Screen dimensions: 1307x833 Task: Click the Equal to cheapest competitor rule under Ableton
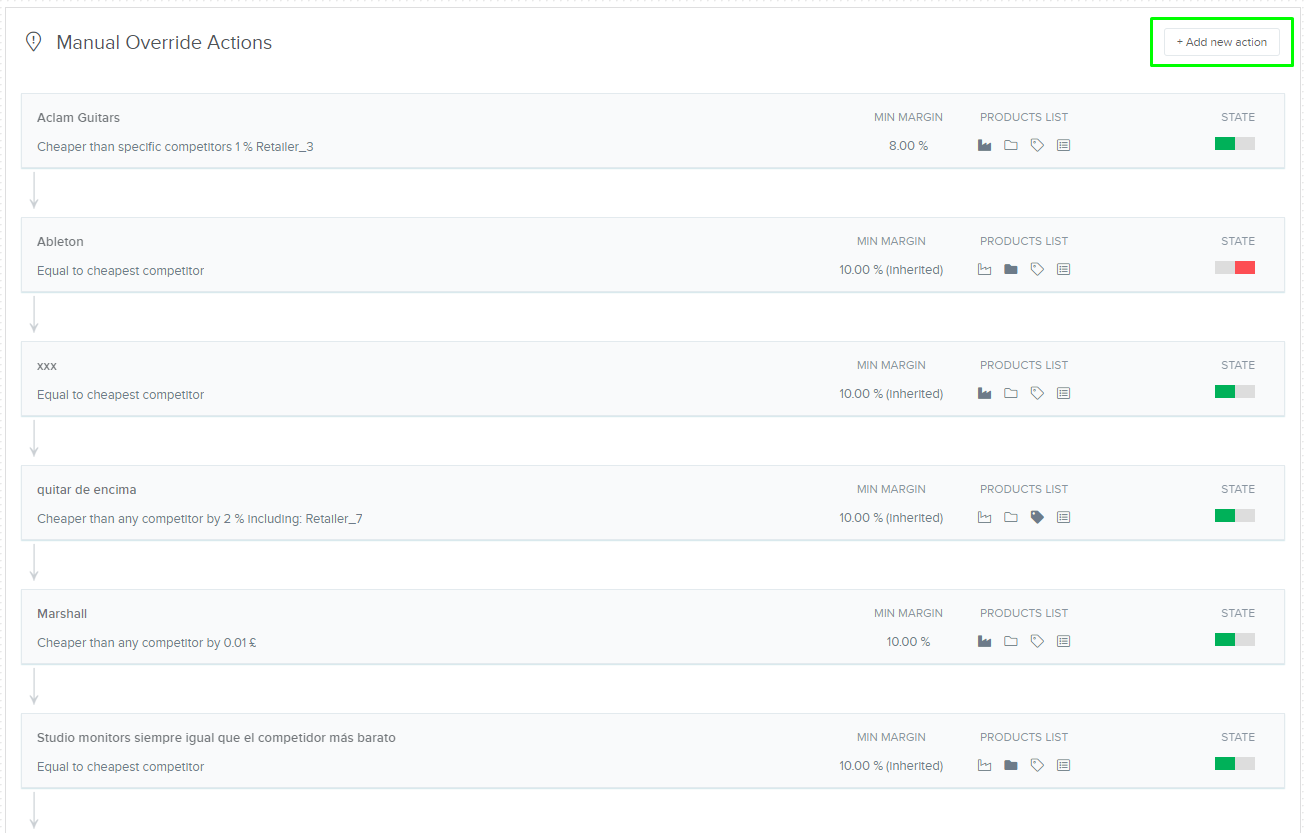120,271
